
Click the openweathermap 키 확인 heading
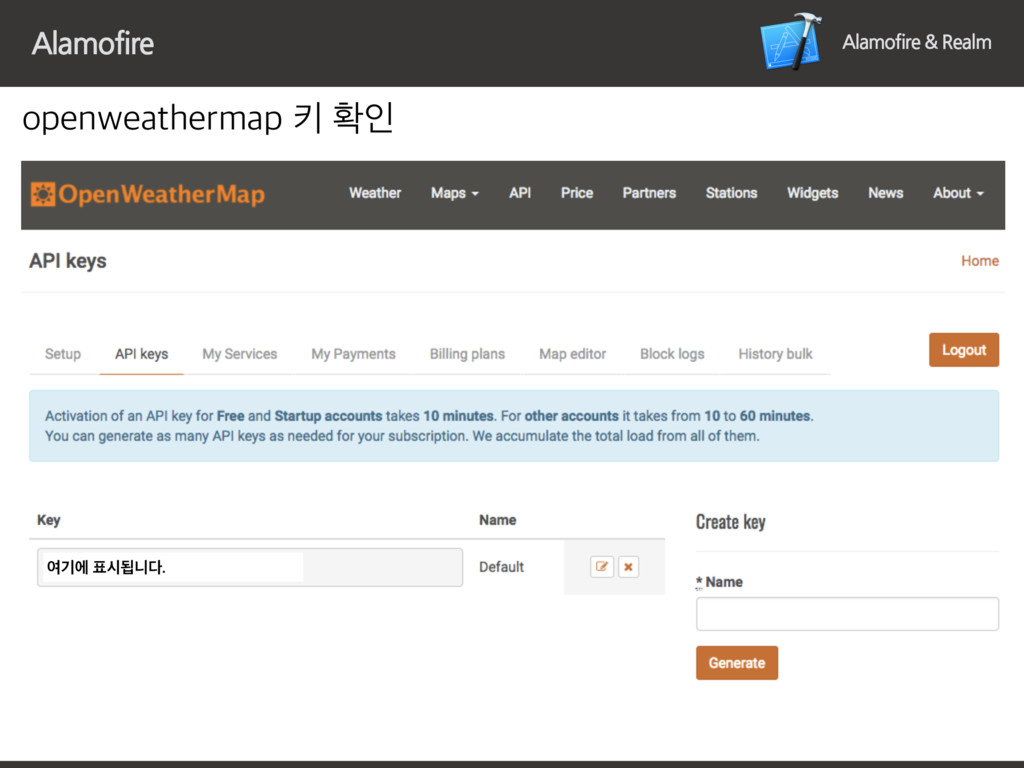[208, 118]
